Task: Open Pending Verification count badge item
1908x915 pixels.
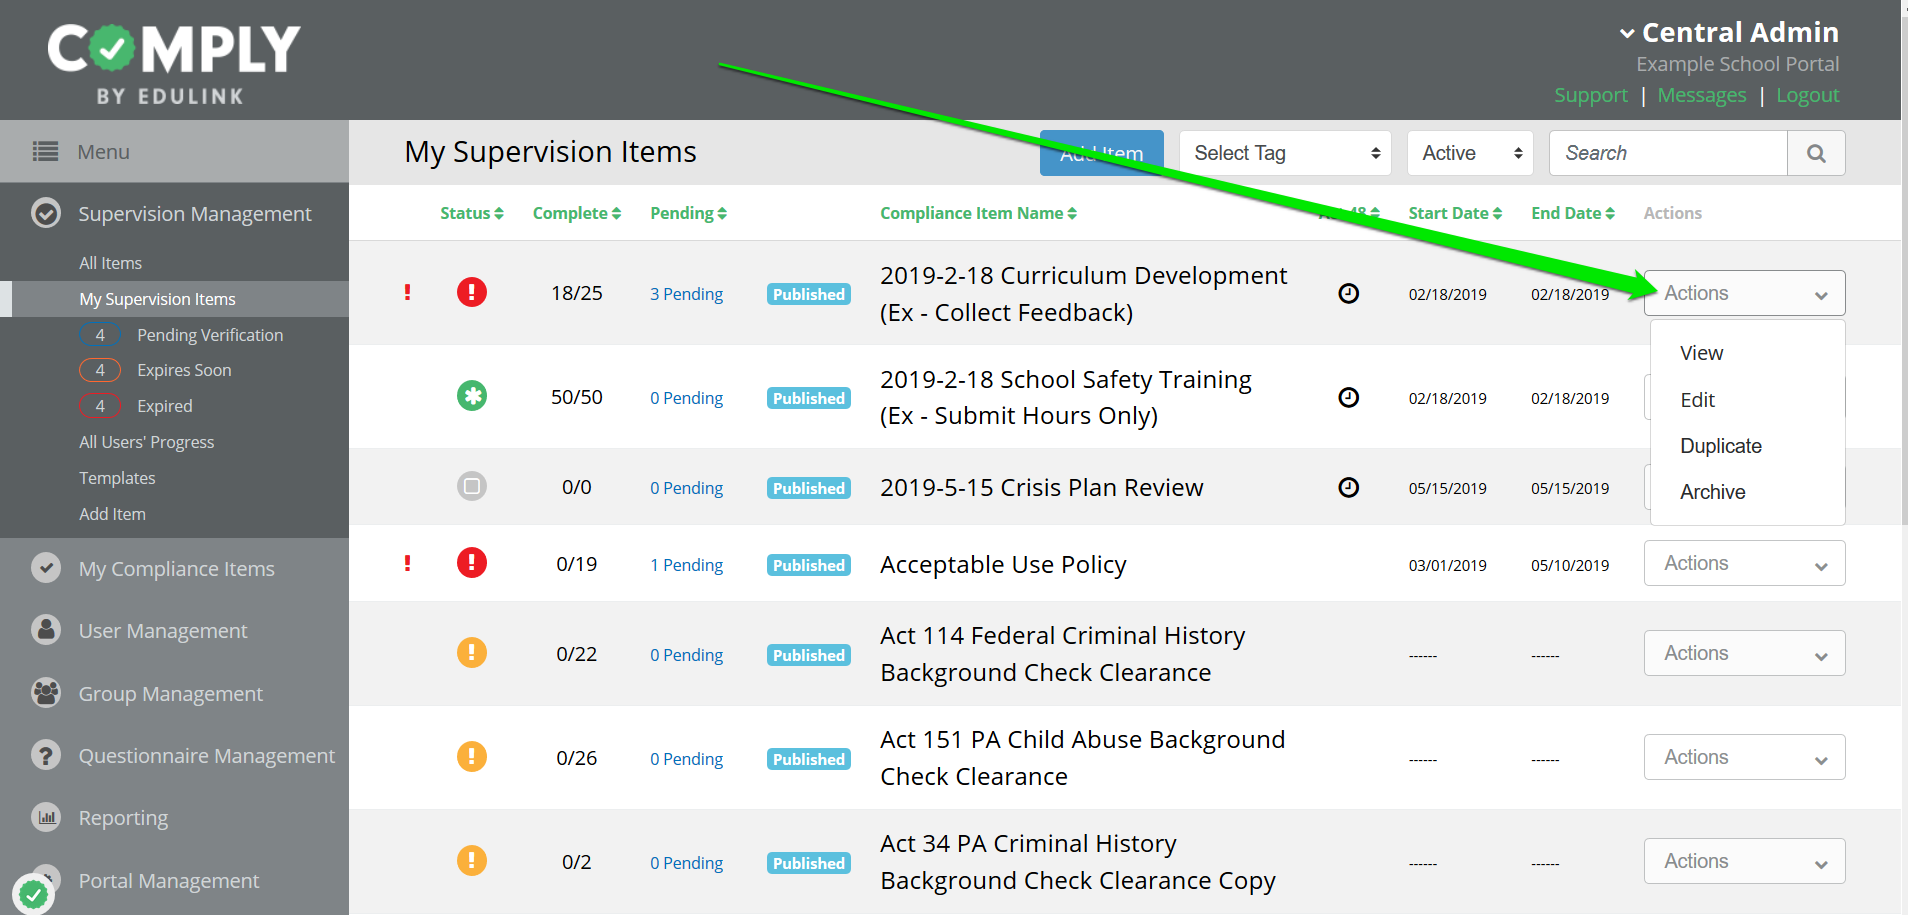Action: point(100,335)
